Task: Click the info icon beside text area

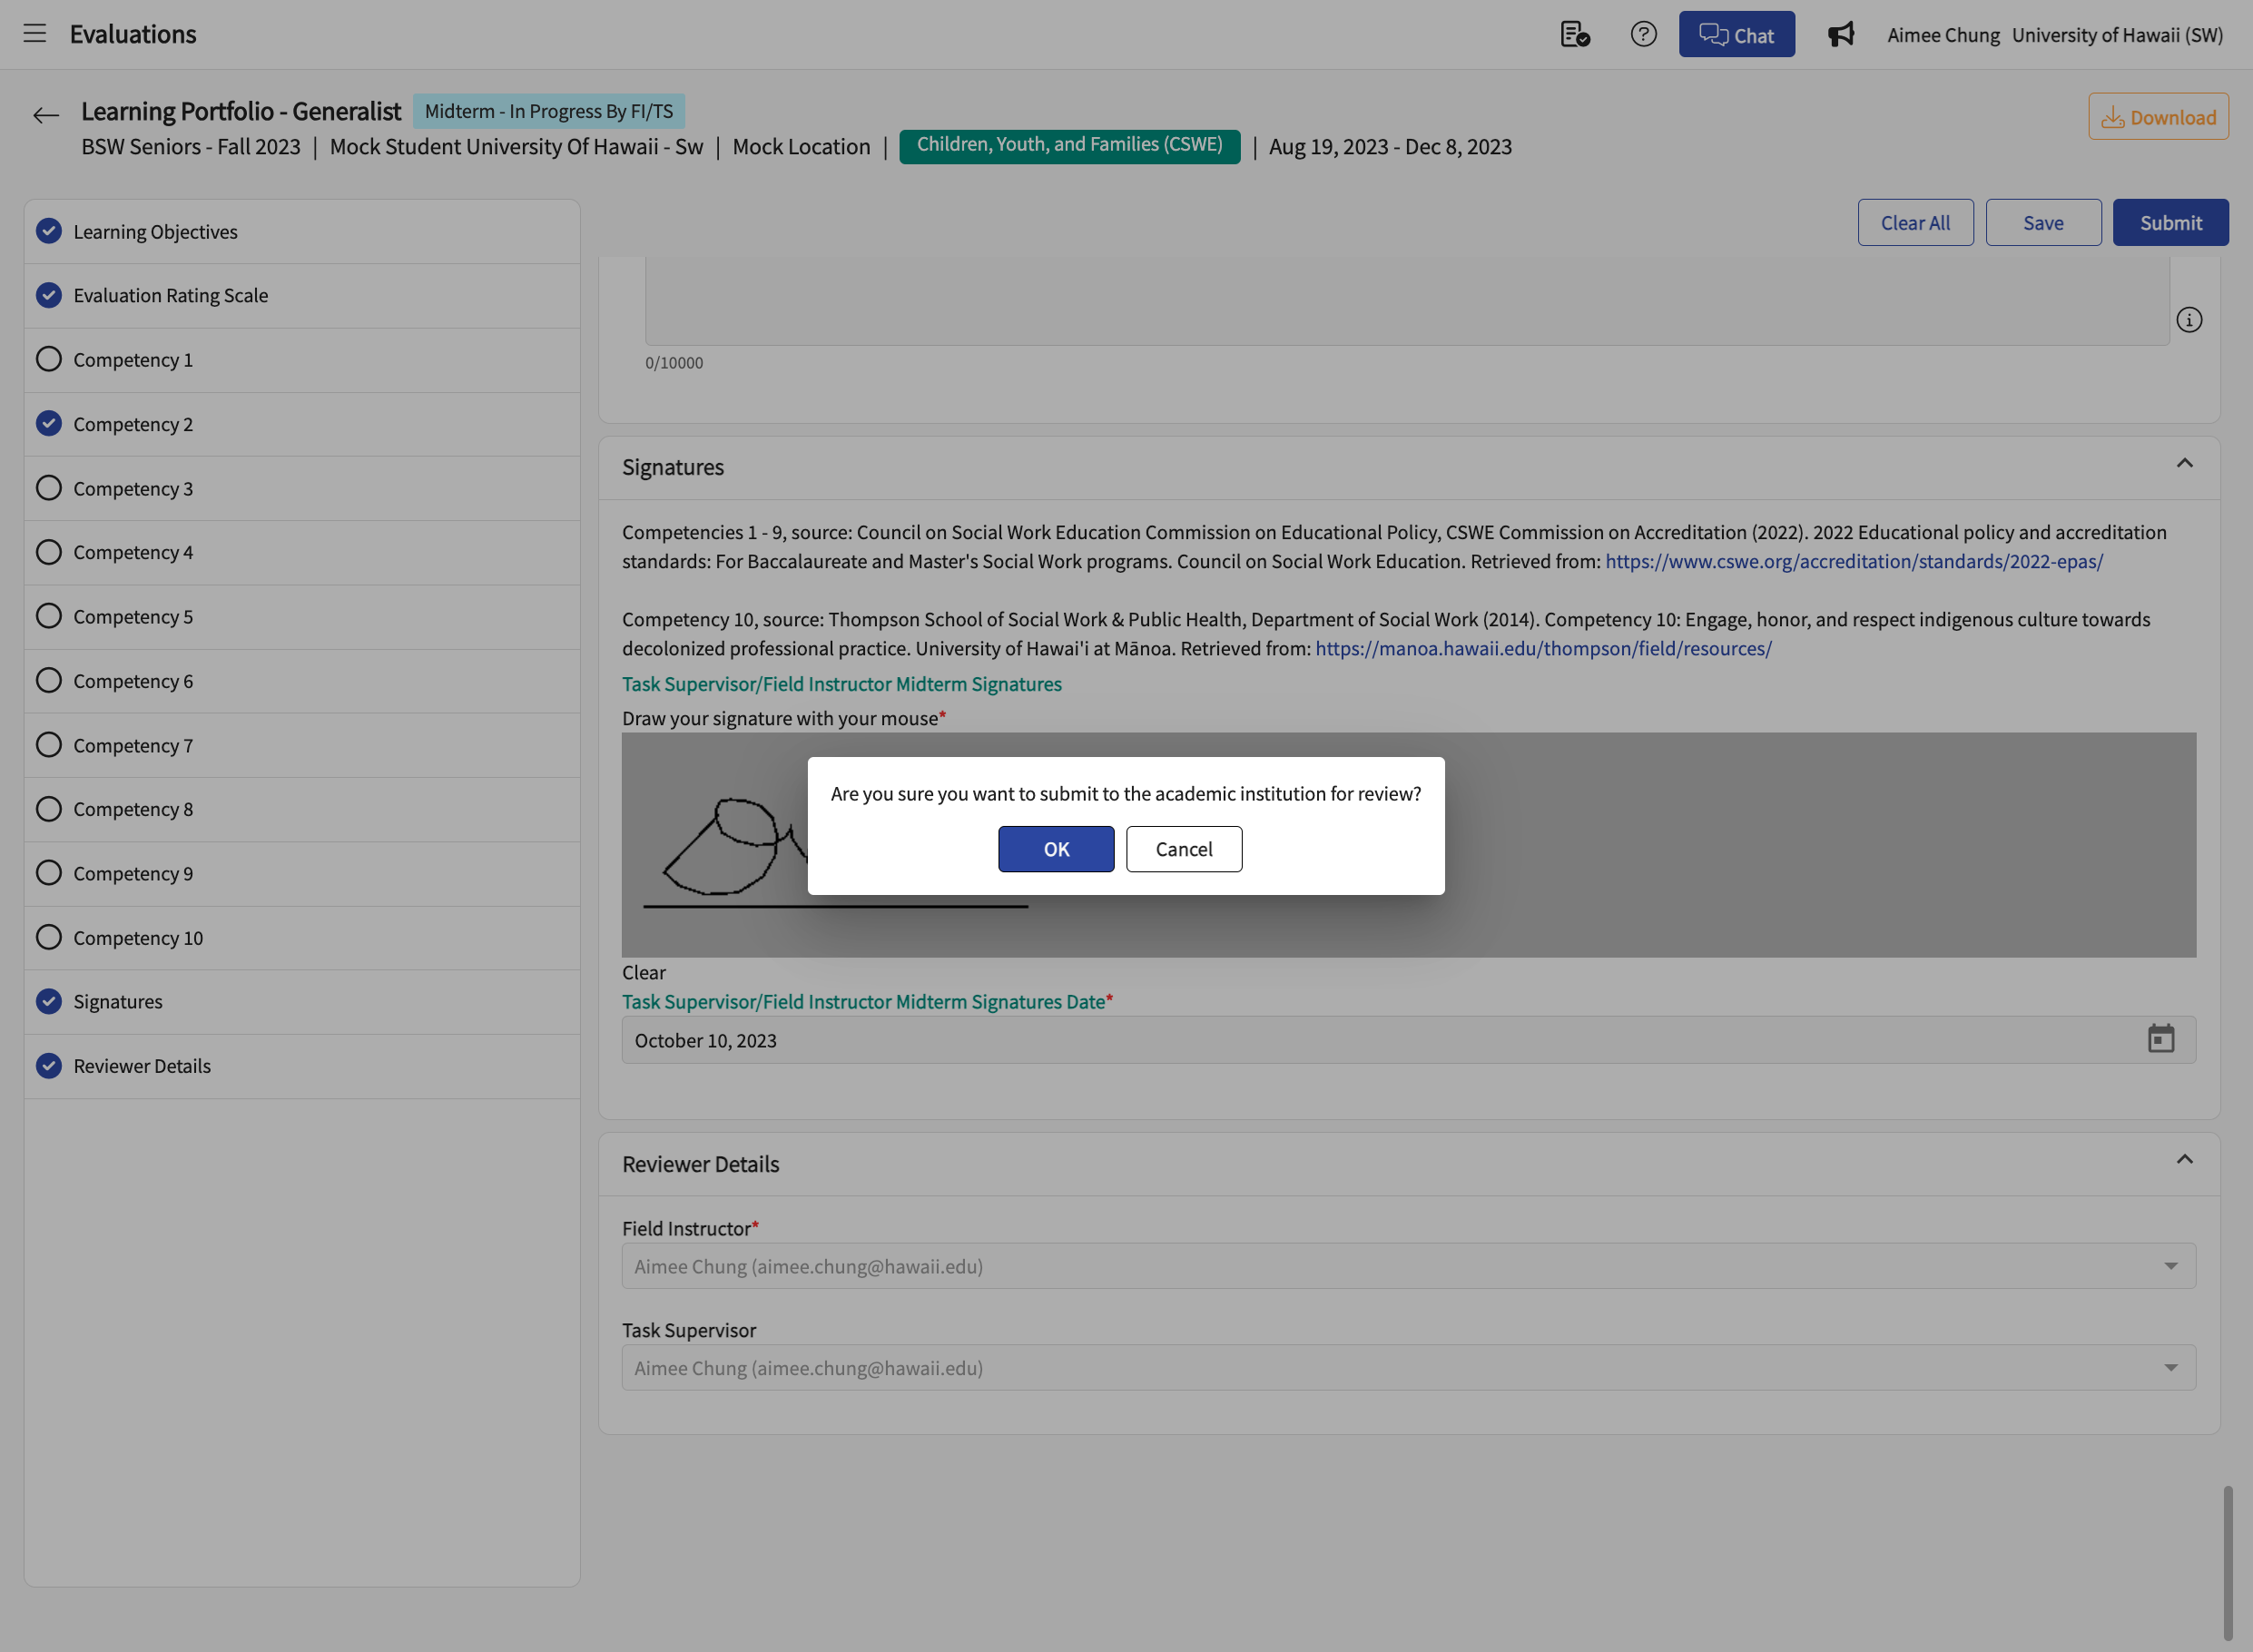Action: click(2189, 320)
